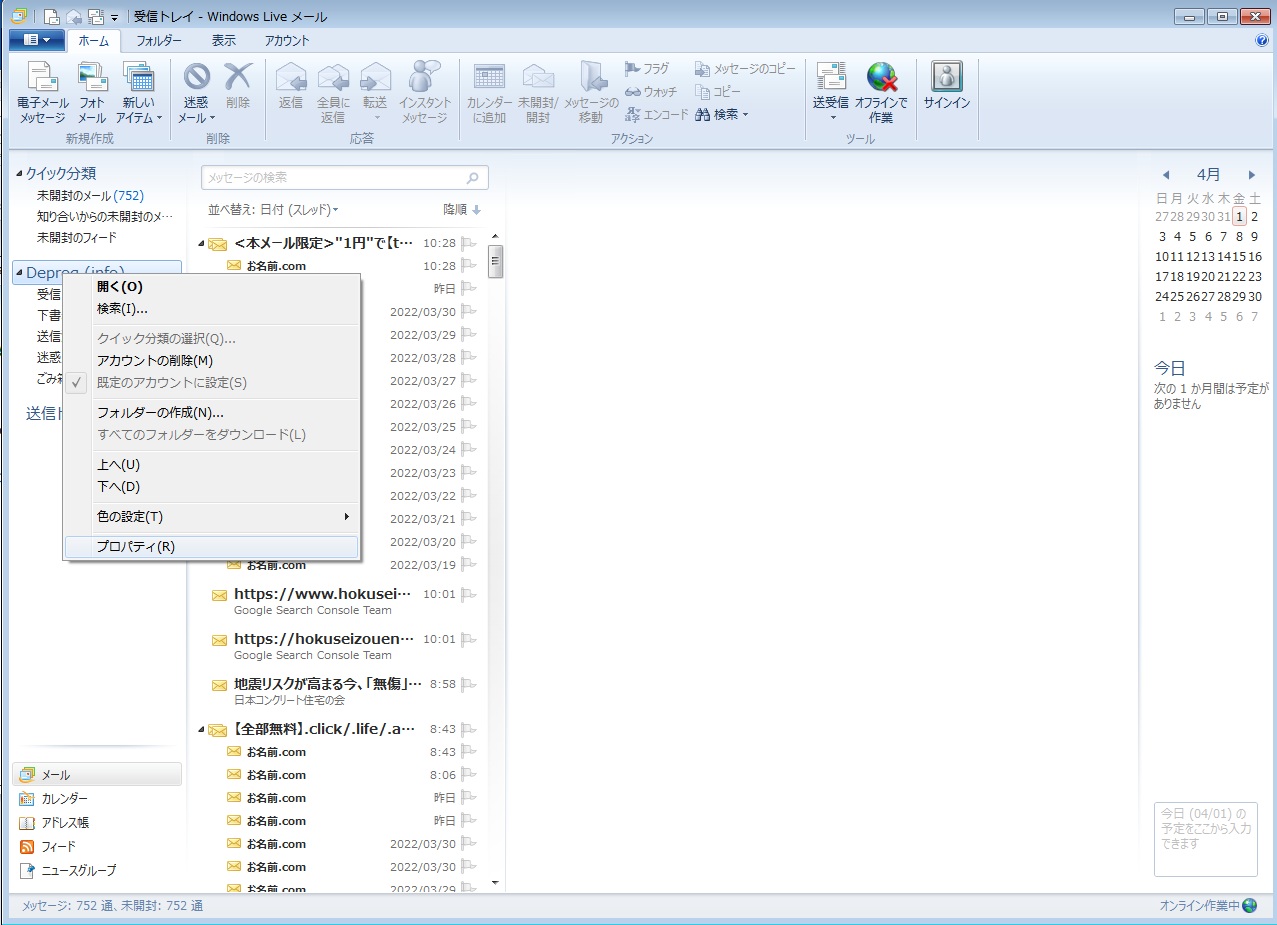Choose 開く(O) from context menu
Viewport: 1277px width, 925px height.
coord(211,287)
